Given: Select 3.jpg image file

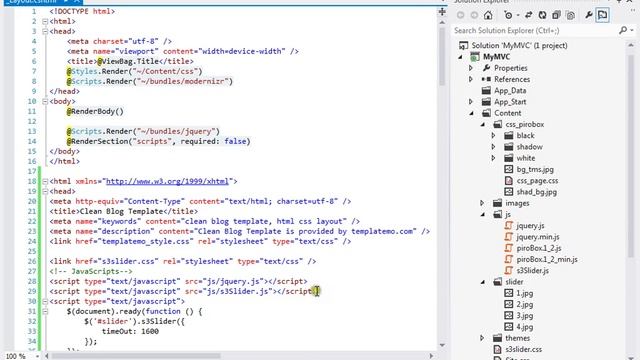Looking at the screenshot, I should (x=524, y=316).
